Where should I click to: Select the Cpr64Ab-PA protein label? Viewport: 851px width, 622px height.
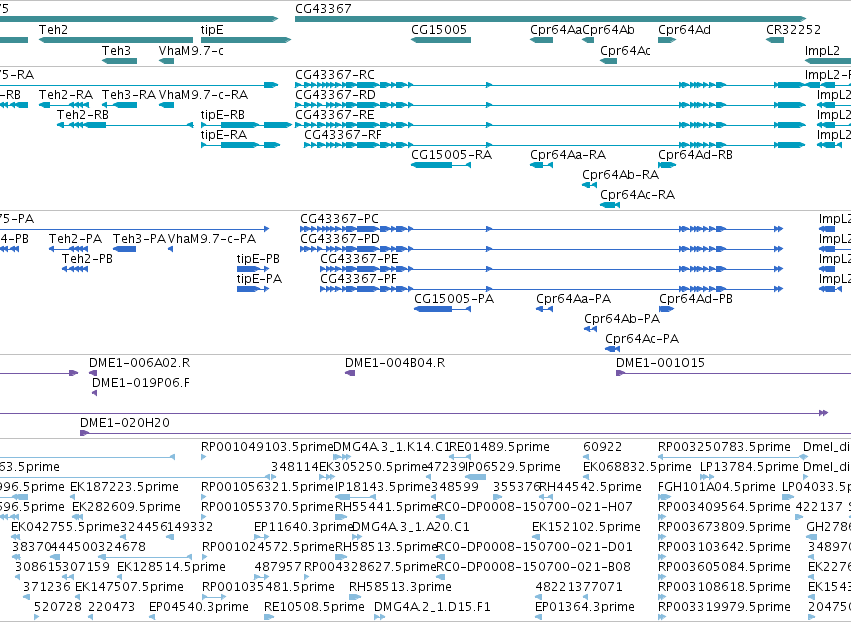[622, 319]
